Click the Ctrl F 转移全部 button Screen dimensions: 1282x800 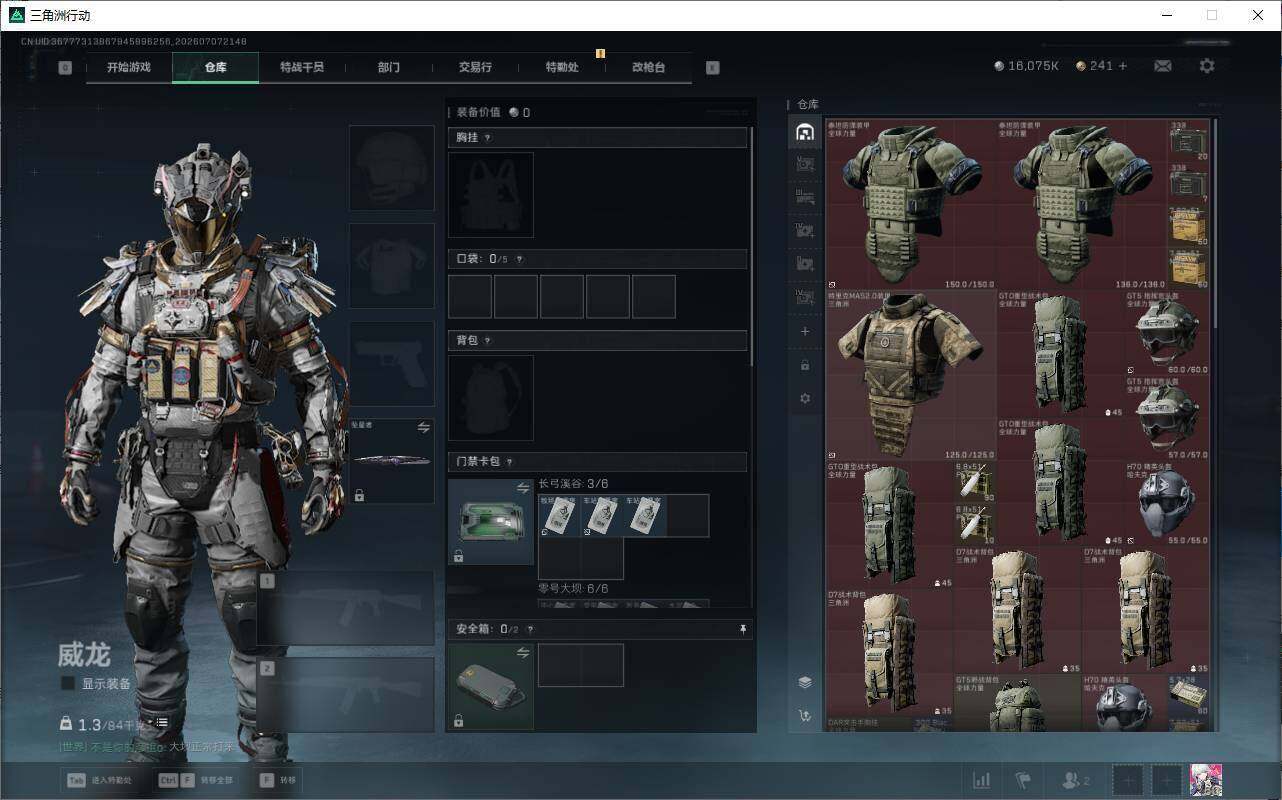click(195, 780)
